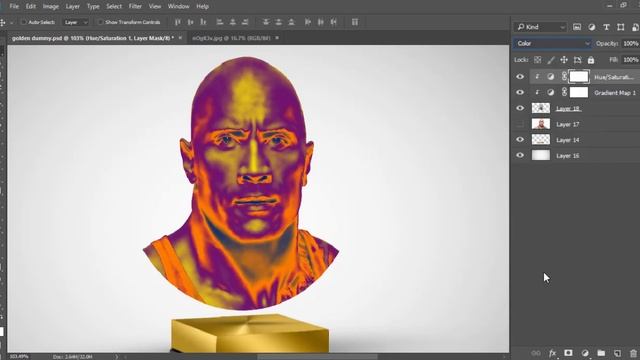
Task: Open the File menu
Action: (14, 7)
